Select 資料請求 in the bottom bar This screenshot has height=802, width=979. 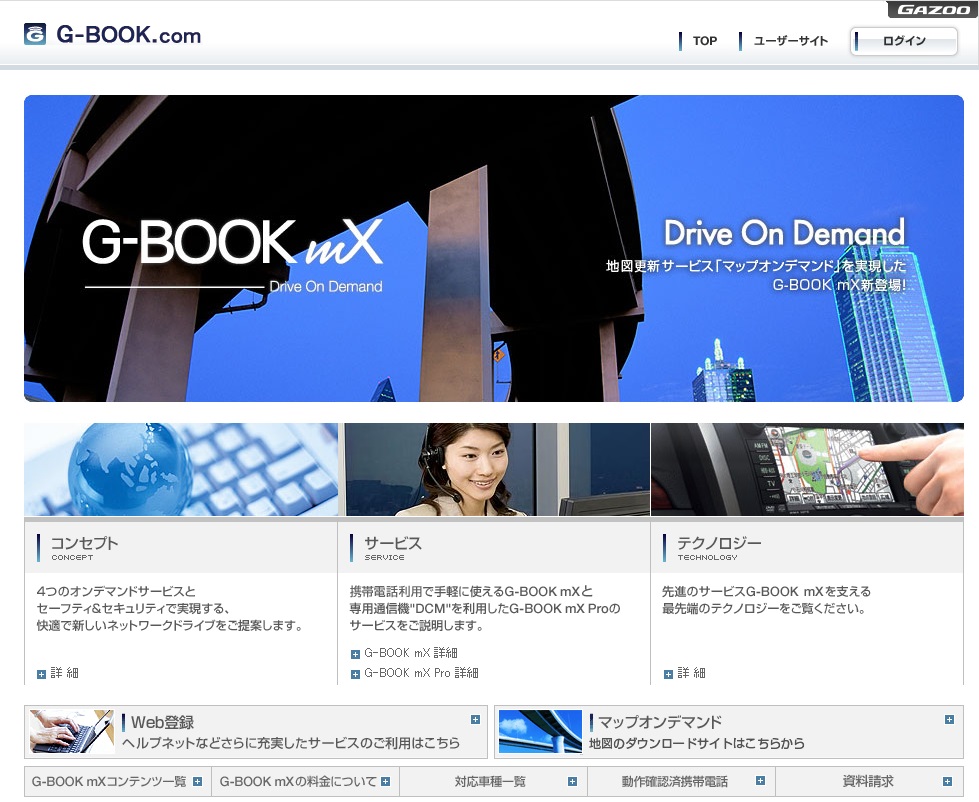(x=868, y=782)
